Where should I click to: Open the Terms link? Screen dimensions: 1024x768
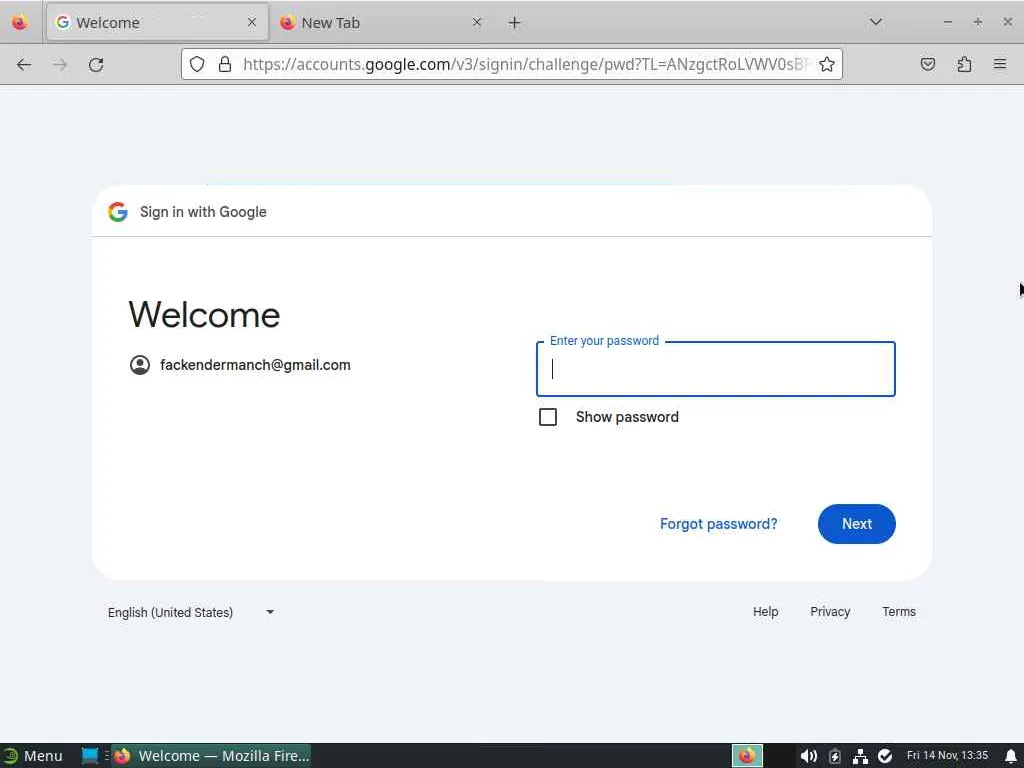(x=899, y=612)
